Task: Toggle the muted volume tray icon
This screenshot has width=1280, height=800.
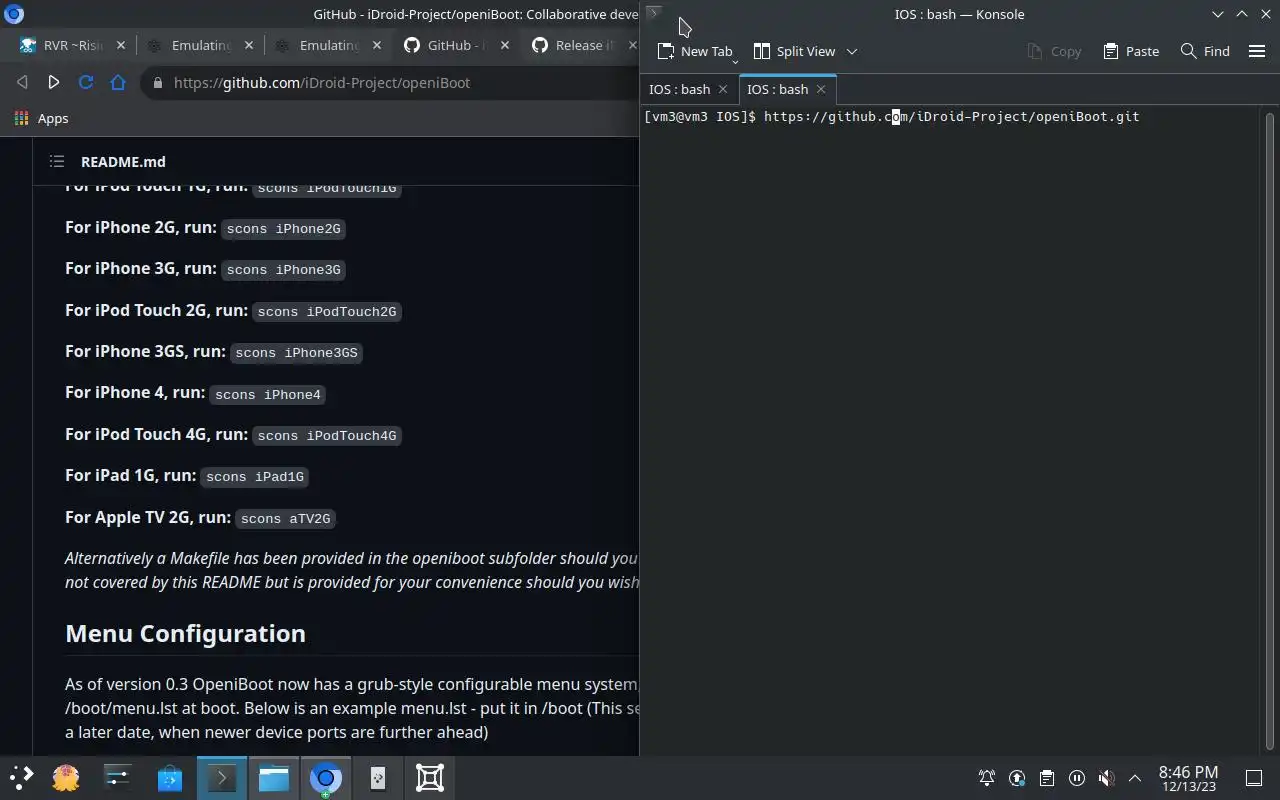Action: [1106, 778]
